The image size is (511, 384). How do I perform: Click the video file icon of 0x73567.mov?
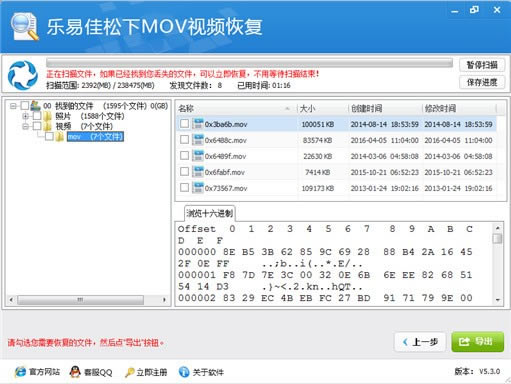click(198, 188)
